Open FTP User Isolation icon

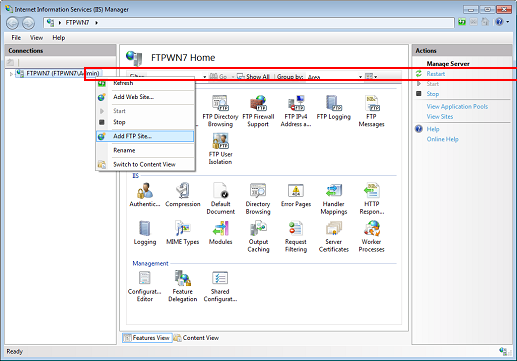click(220, 149)
